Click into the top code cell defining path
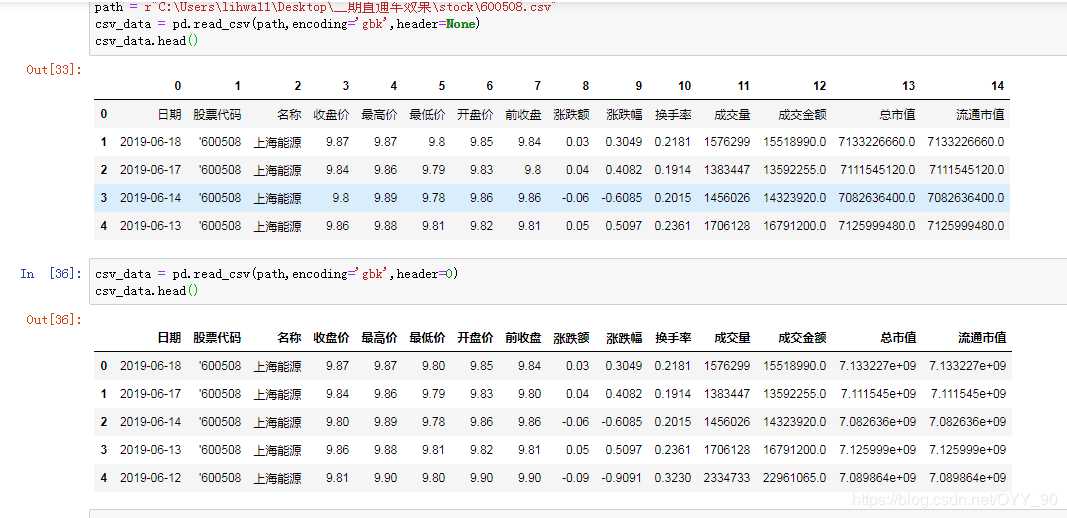Image resolution: width=1067 pixels, height=518 pixels. [578, 26]
